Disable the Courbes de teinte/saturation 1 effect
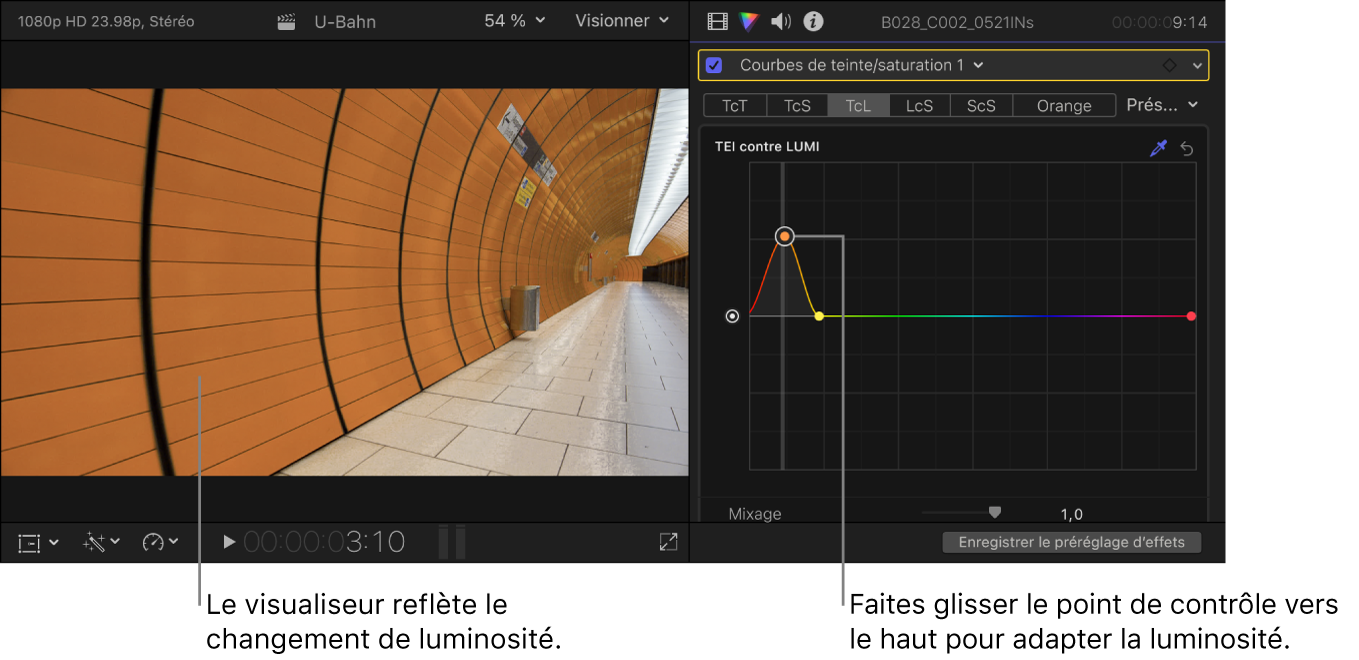This screenshot has width=1359, height=660. coord(713,65)
